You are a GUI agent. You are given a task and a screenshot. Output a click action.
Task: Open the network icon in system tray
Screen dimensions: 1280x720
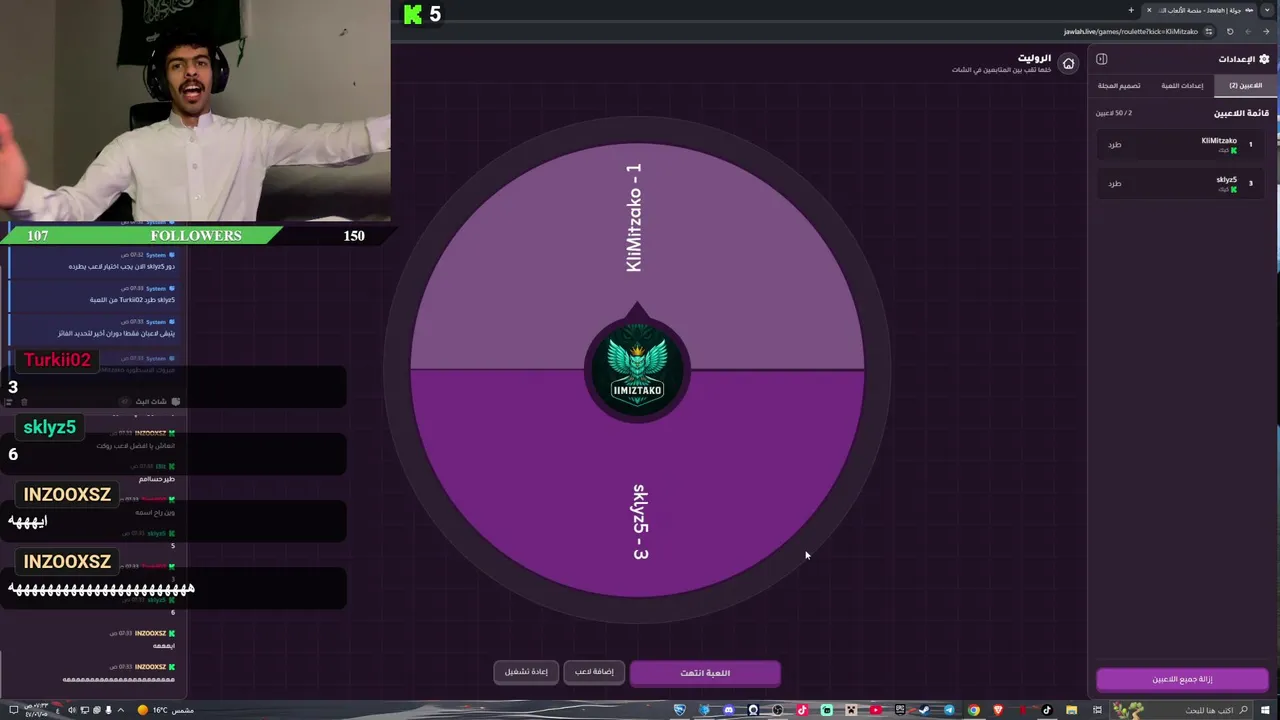tap(85, 710)
